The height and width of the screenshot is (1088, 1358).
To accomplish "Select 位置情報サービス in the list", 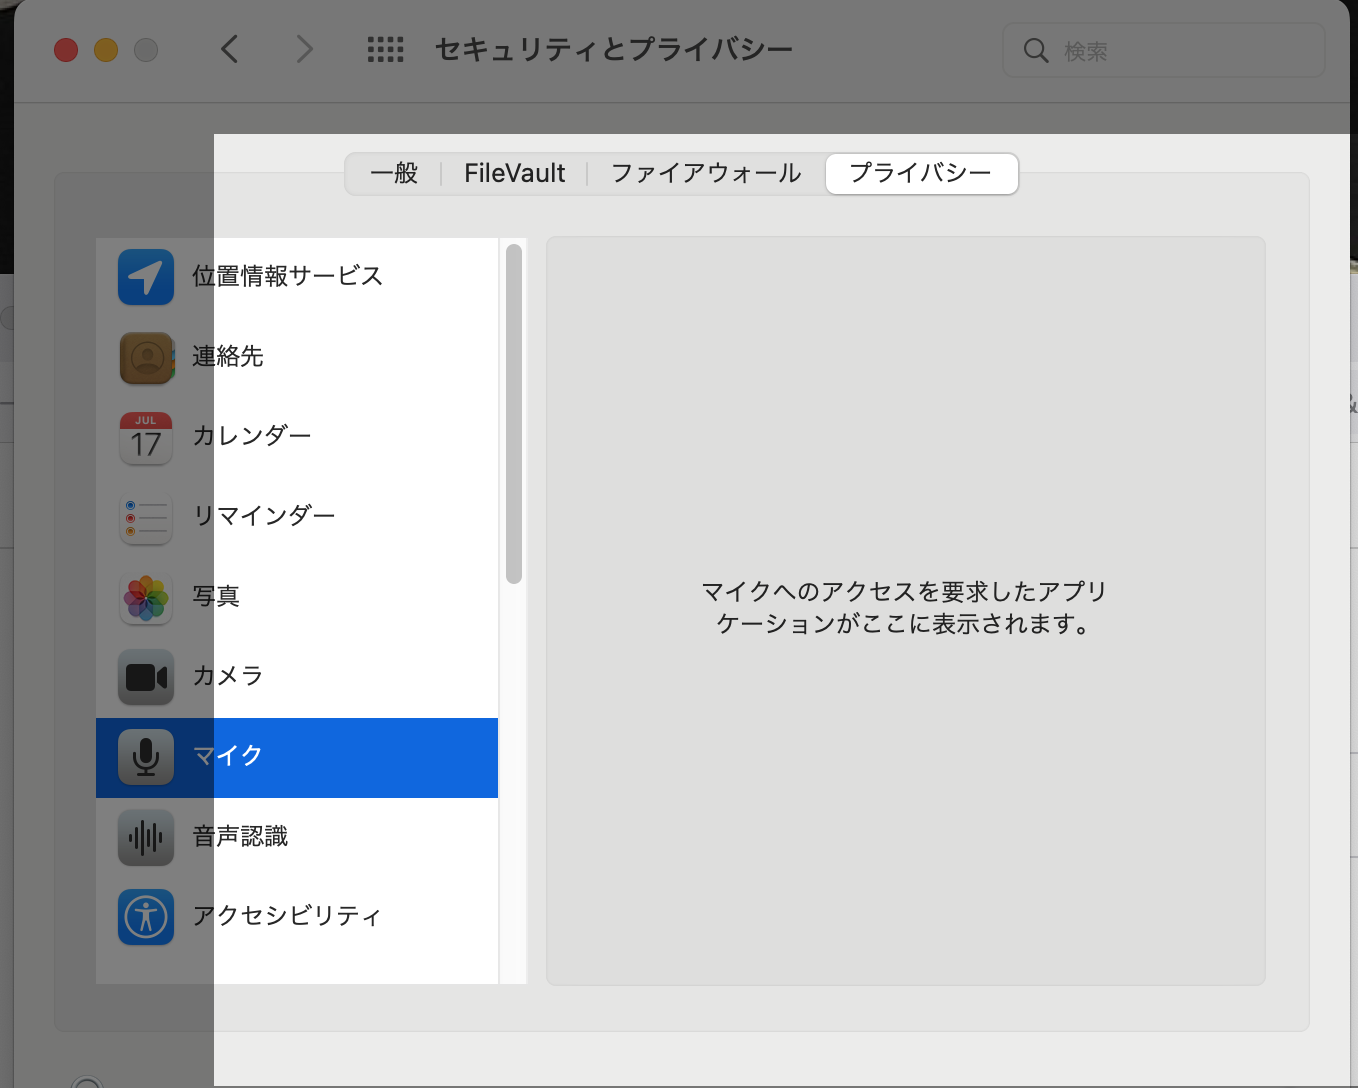I will click(x=288, y=277).
